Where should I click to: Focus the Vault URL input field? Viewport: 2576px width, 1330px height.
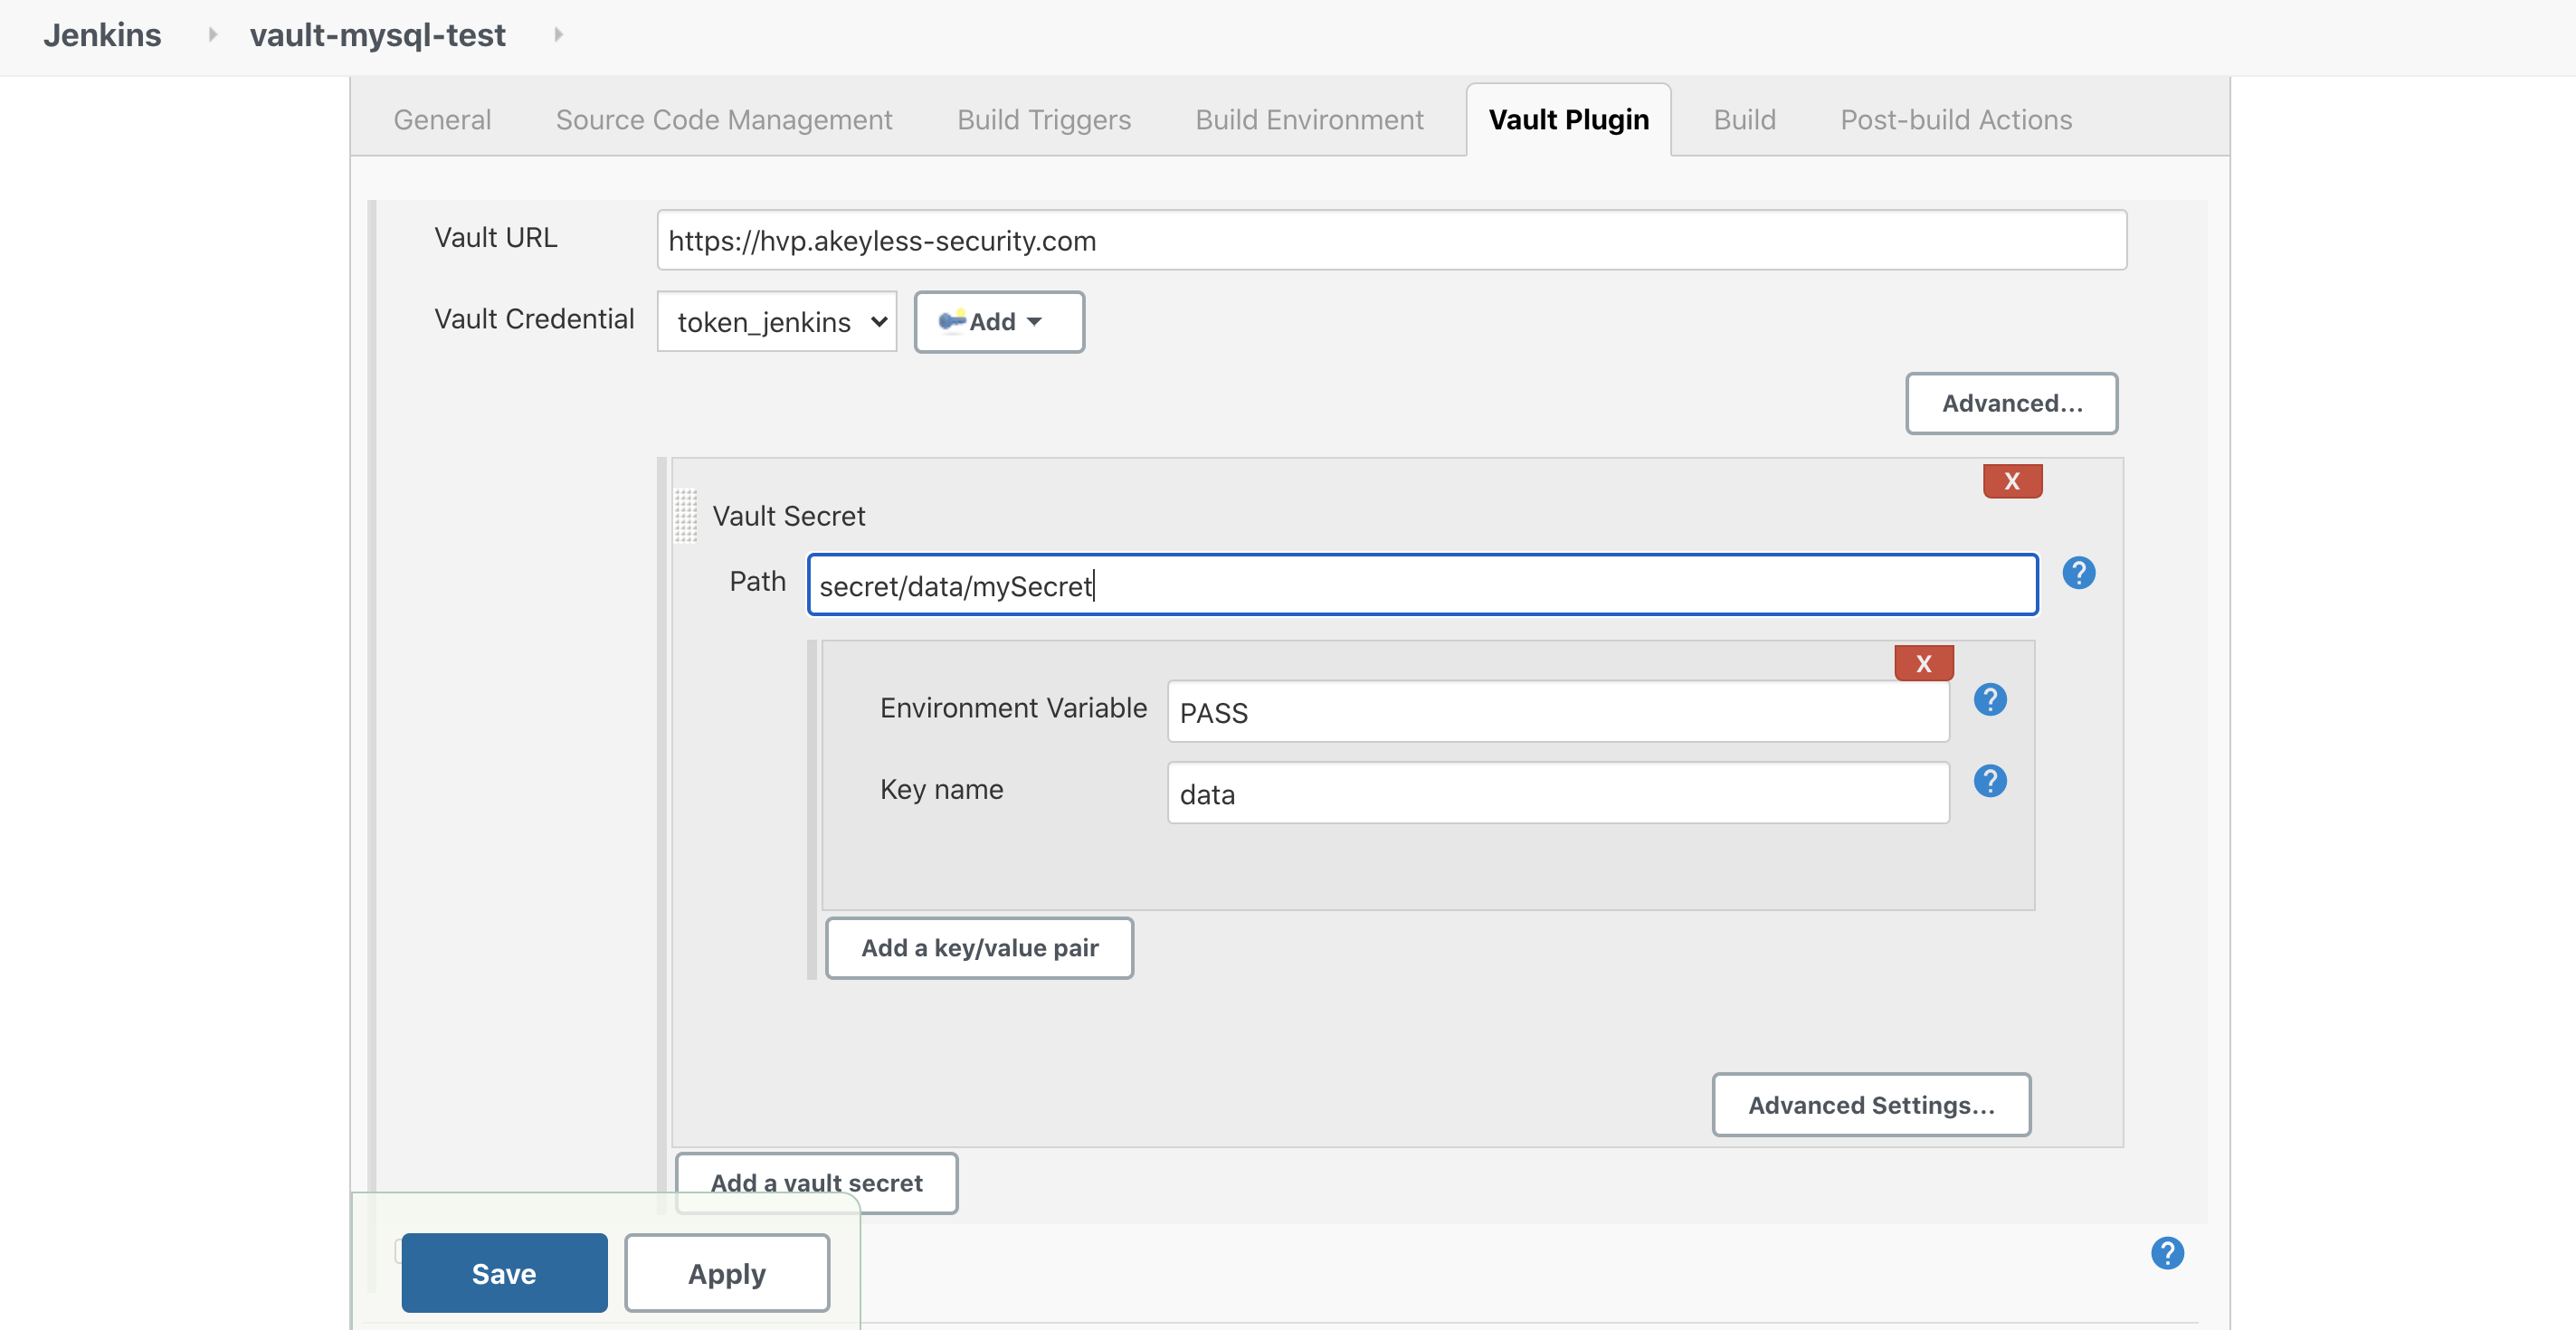click(1390, 240)
